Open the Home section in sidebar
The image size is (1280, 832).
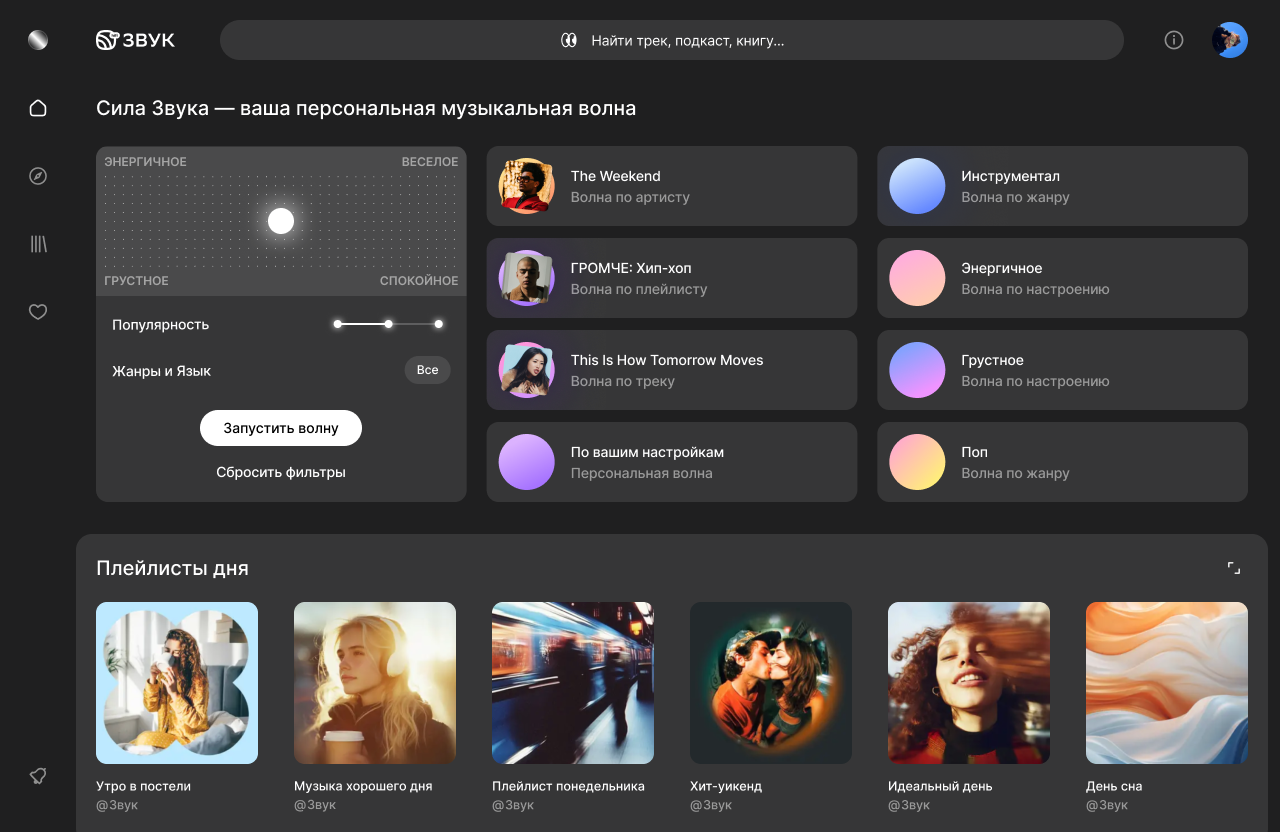tap(38, 108)
